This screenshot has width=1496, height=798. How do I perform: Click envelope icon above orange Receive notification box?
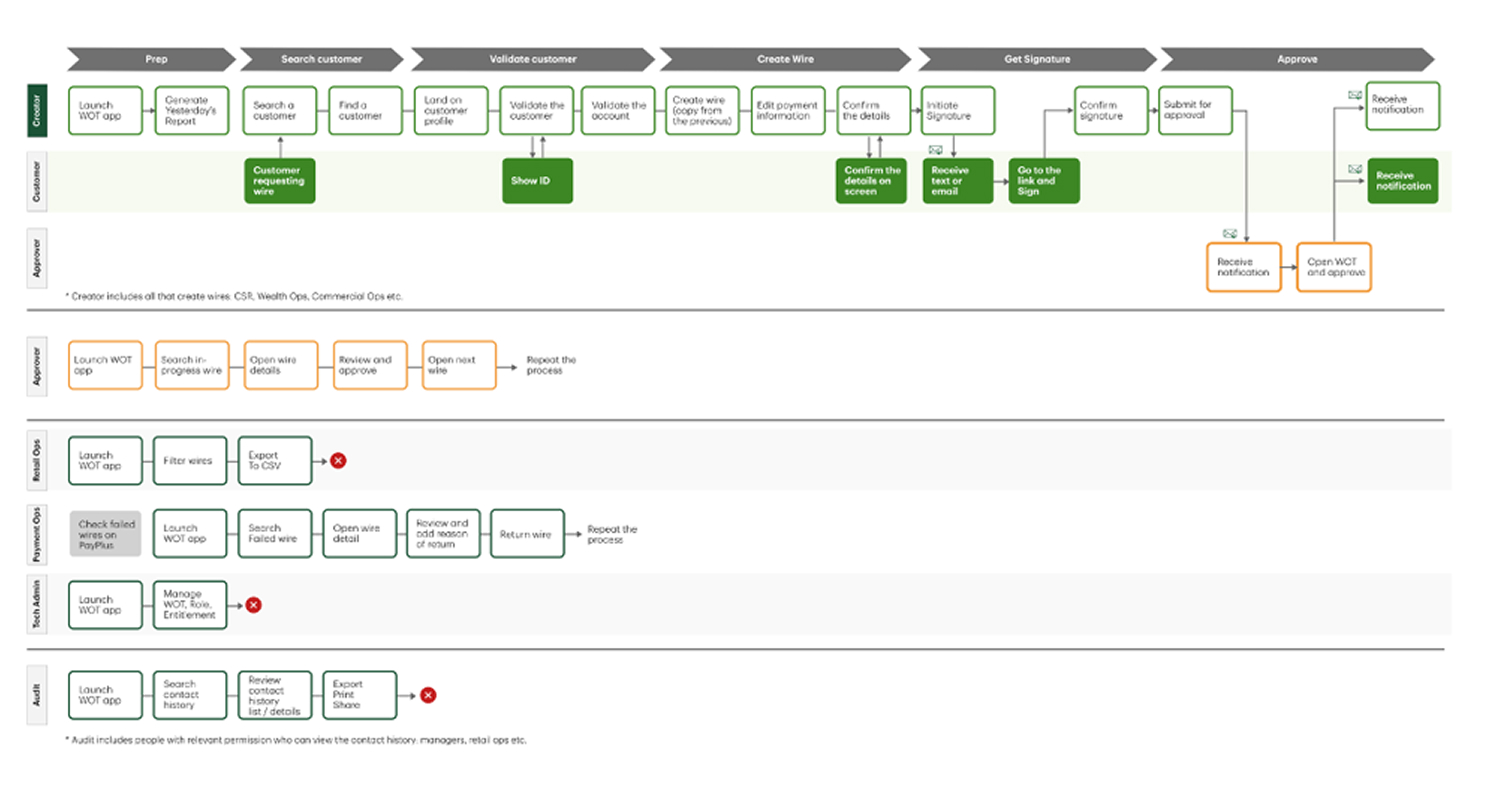(x=1230, y=234)
